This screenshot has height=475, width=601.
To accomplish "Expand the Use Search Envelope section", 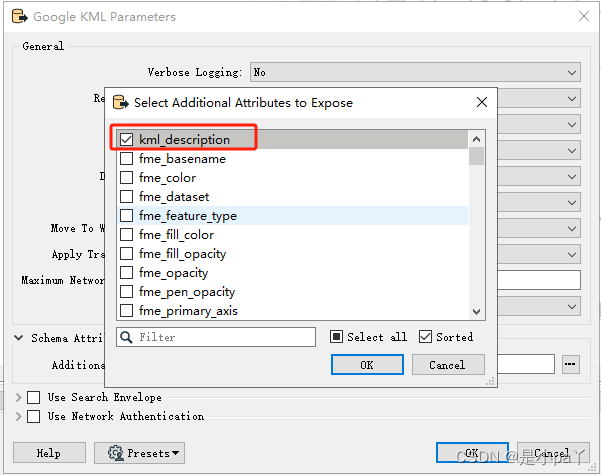I will [18, 398].
